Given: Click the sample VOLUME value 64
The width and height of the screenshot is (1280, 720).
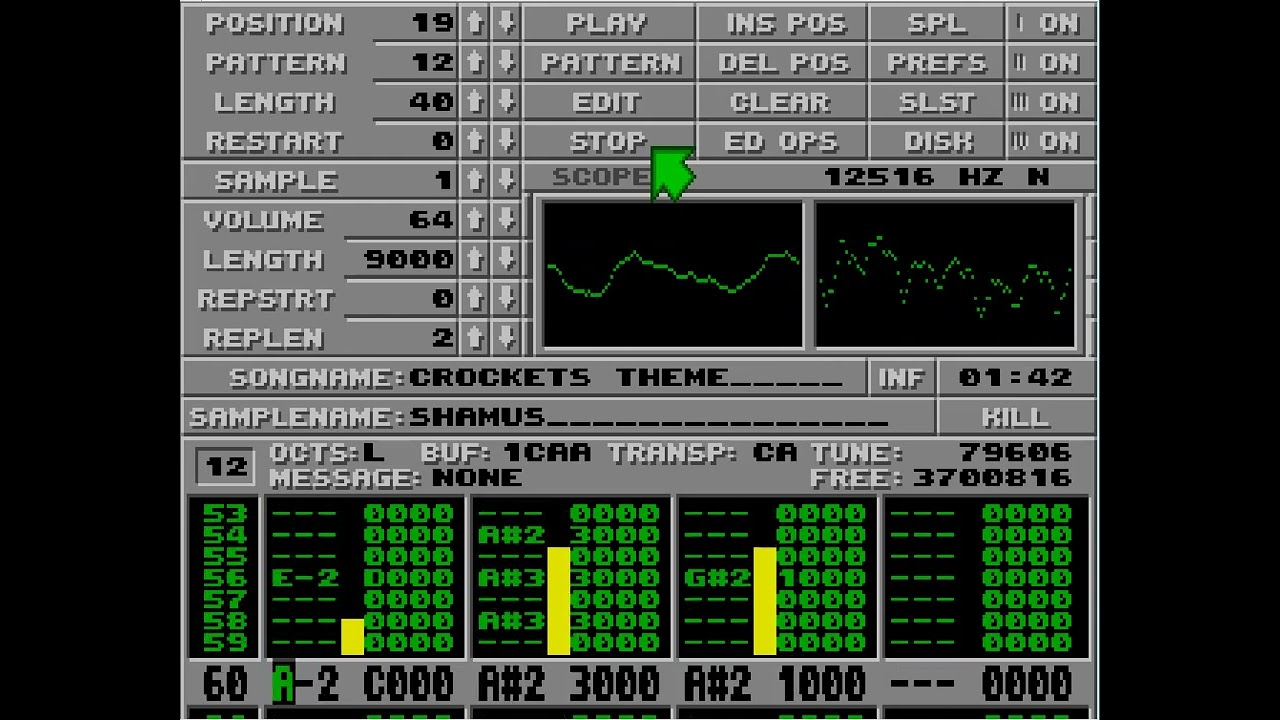Looking at the screenshot, I should click(x=432, y=220).
